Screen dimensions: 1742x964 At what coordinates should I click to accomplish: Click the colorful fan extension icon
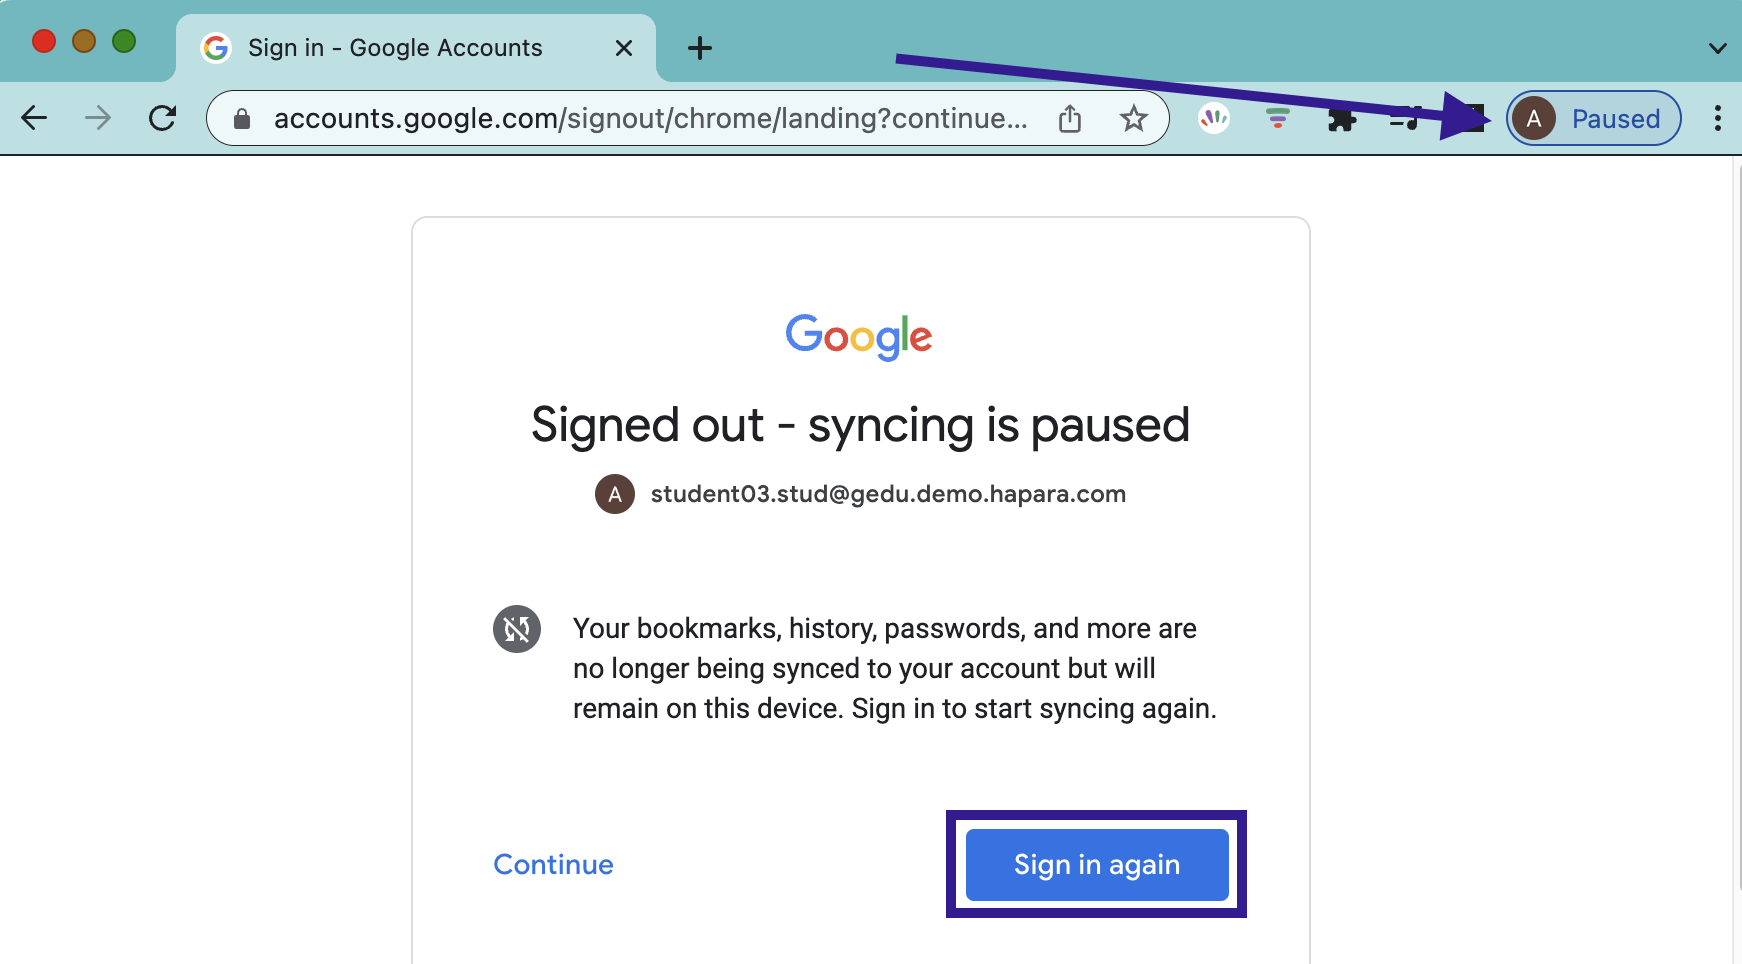pos(1214,119)
